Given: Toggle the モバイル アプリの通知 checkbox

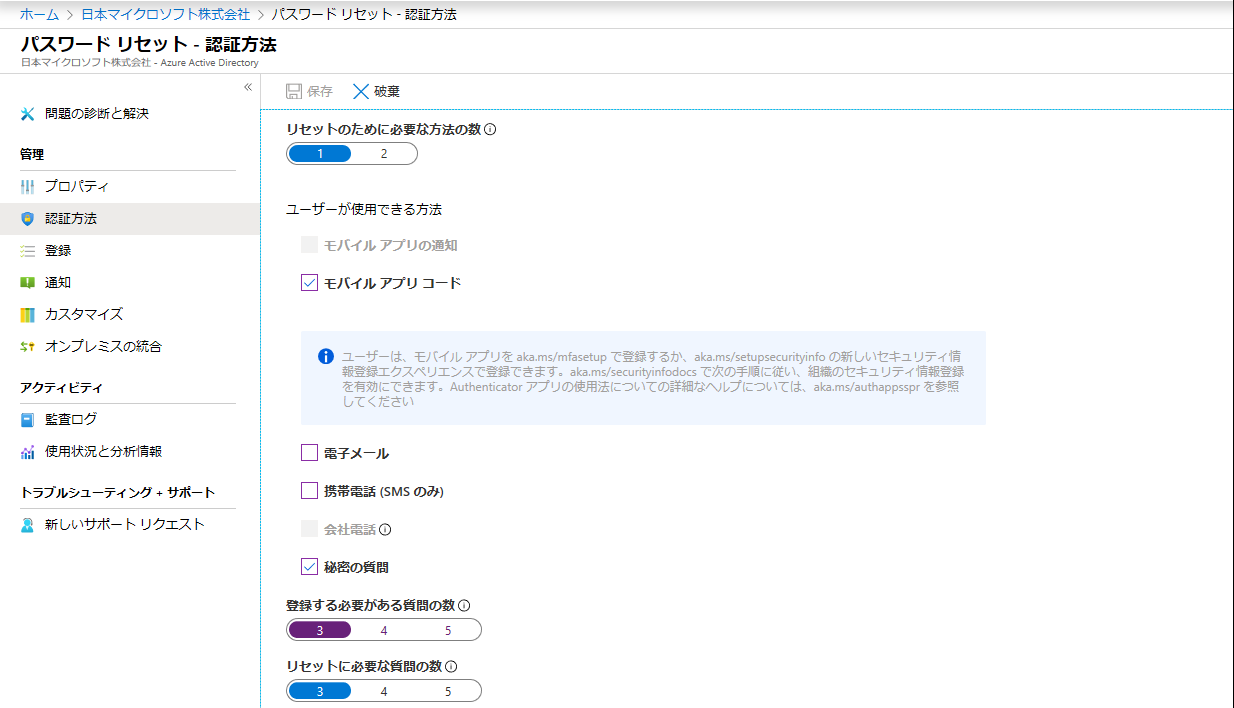Looking at the screenshot, I should pos(309,245).
